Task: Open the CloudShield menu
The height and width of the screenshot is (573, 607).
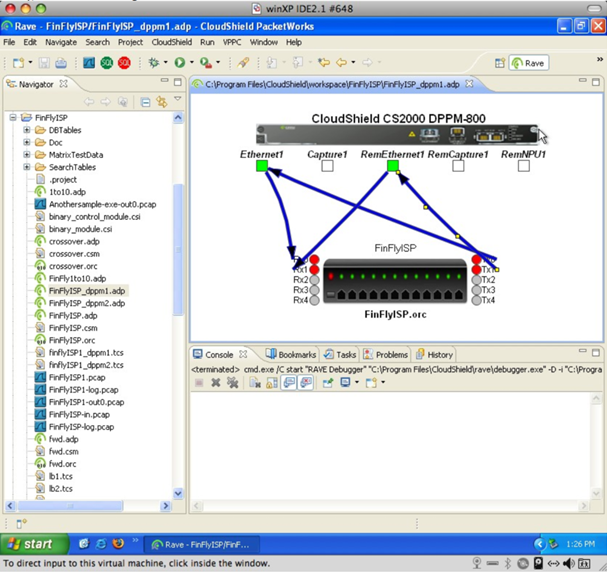Action: (x=171, y=42)
